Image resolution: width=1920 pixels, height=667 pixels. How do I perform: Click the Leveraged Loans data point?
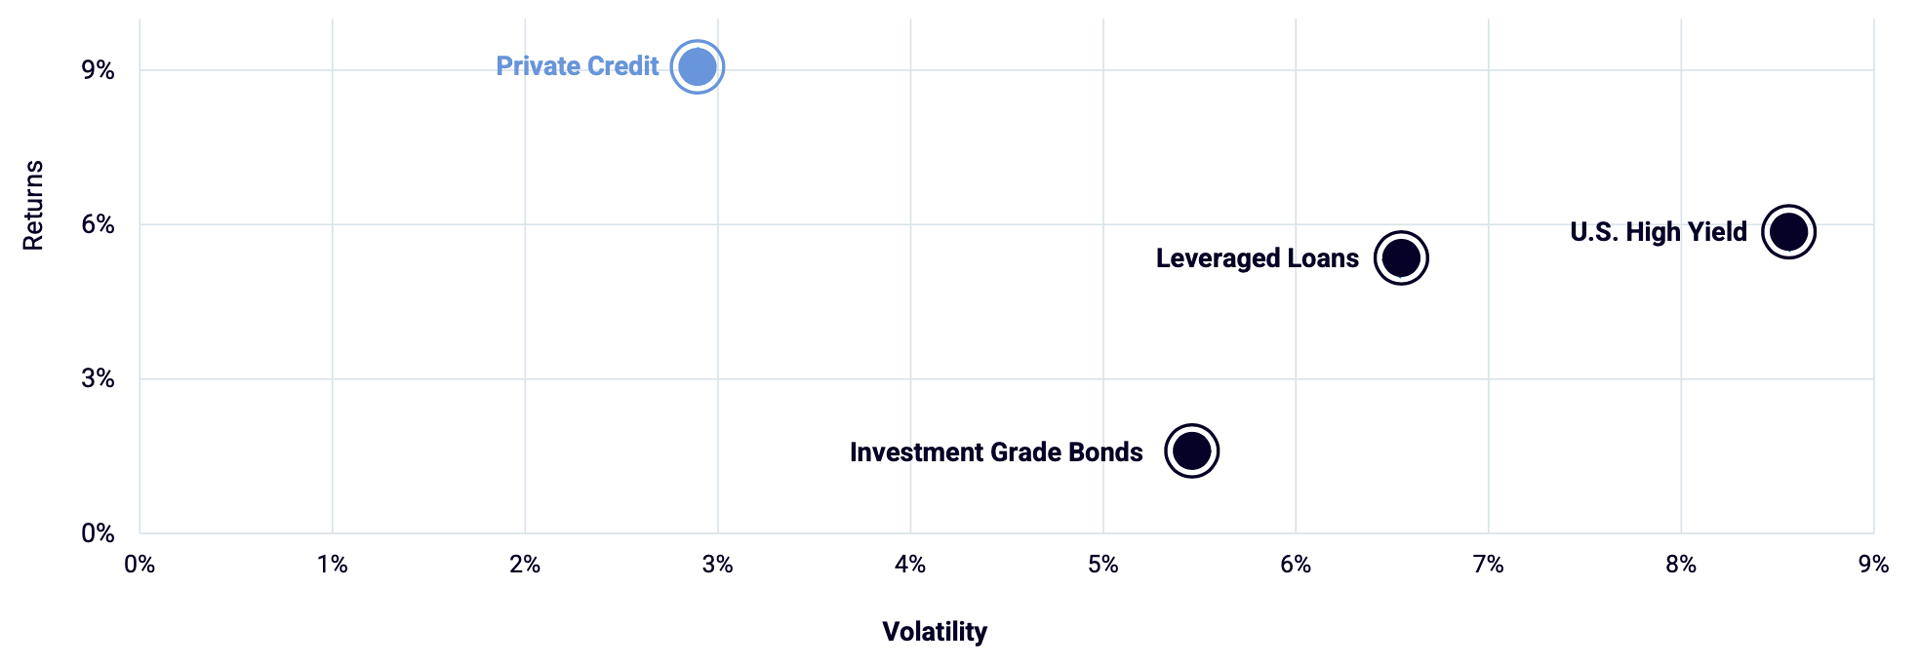1401,258
